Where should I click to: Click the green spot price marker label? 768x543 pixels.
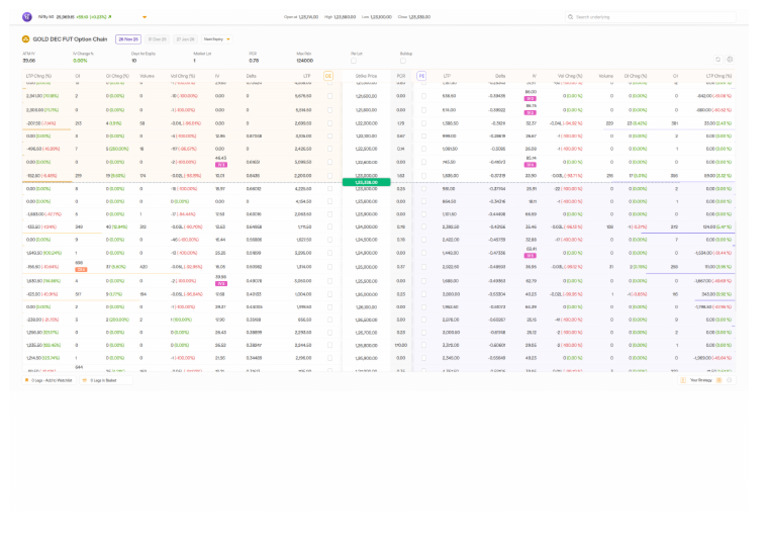tap(366, 182)
